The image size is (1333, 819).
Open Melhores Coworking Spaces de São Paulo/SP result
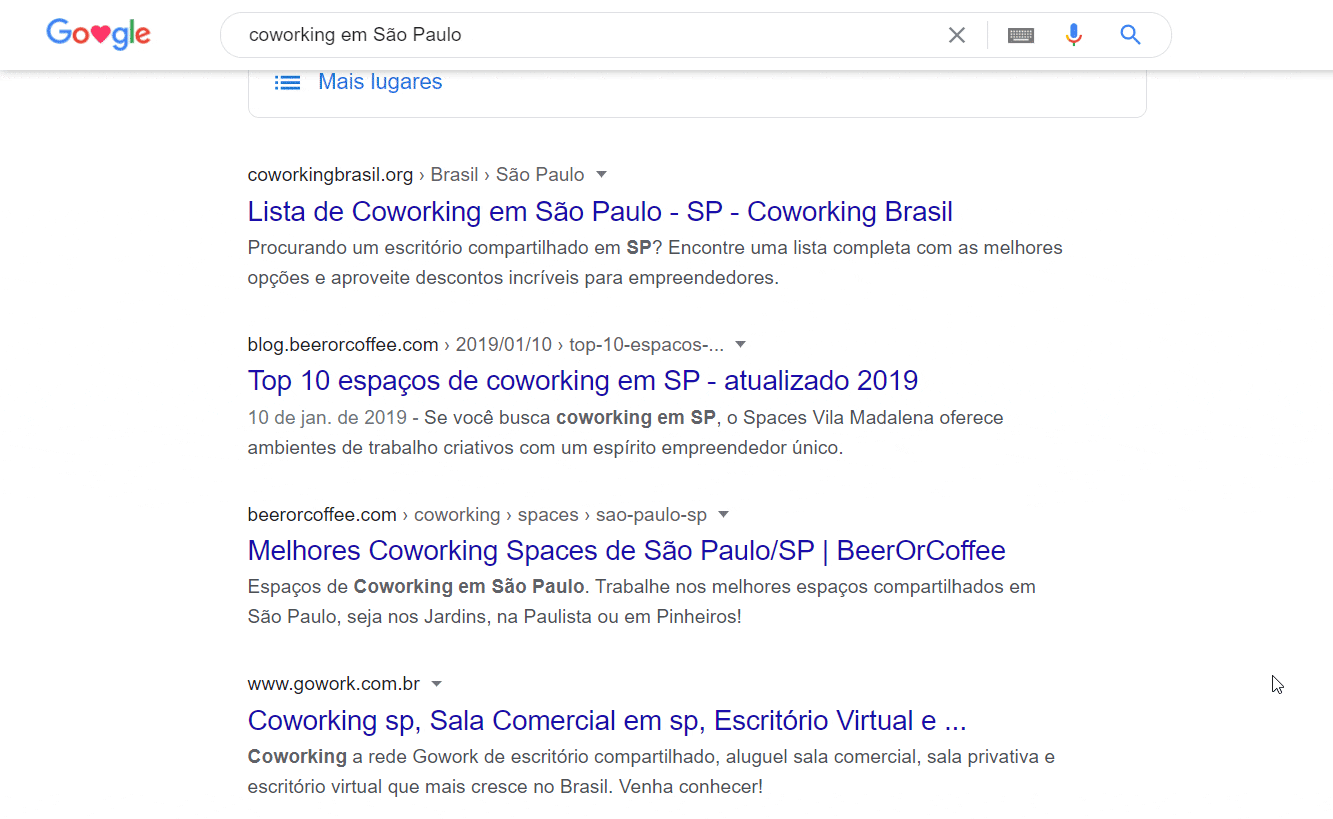click(x=627, y=551)
